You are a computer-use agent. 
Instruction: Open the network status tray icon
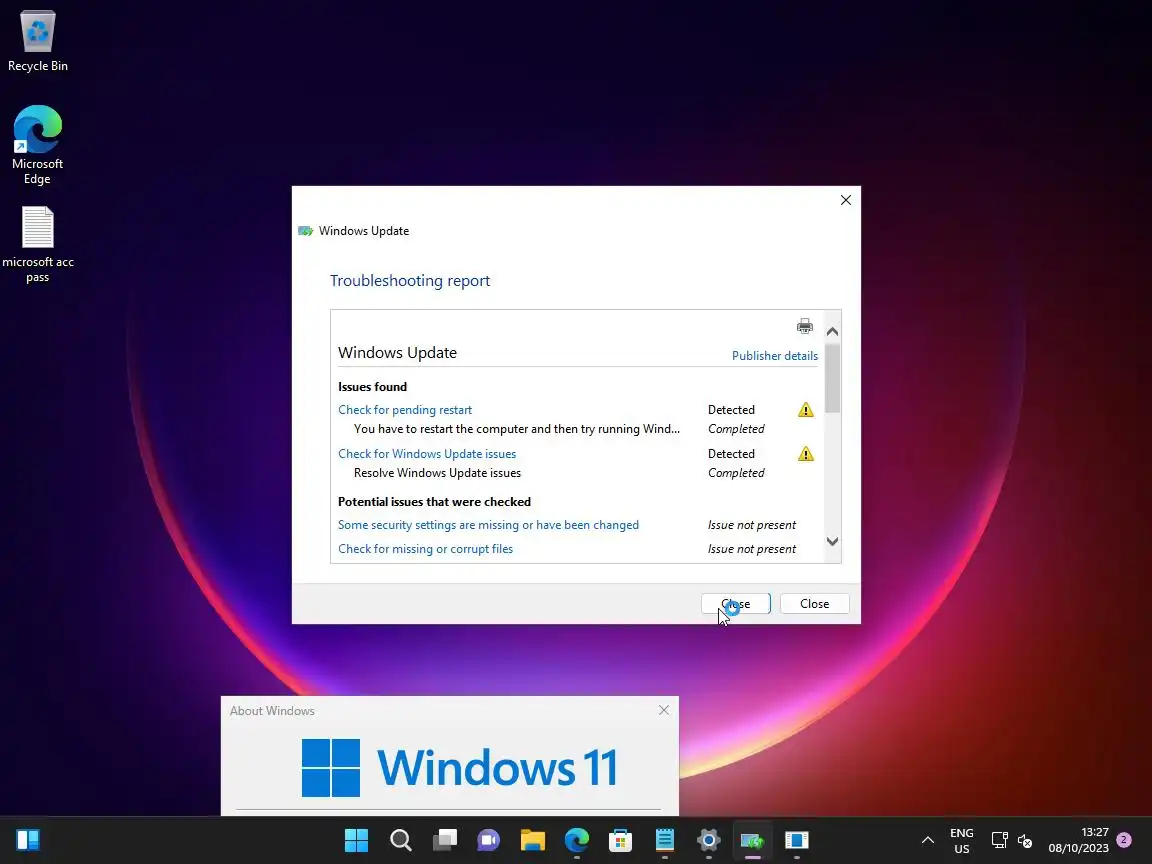point(1000,840)
